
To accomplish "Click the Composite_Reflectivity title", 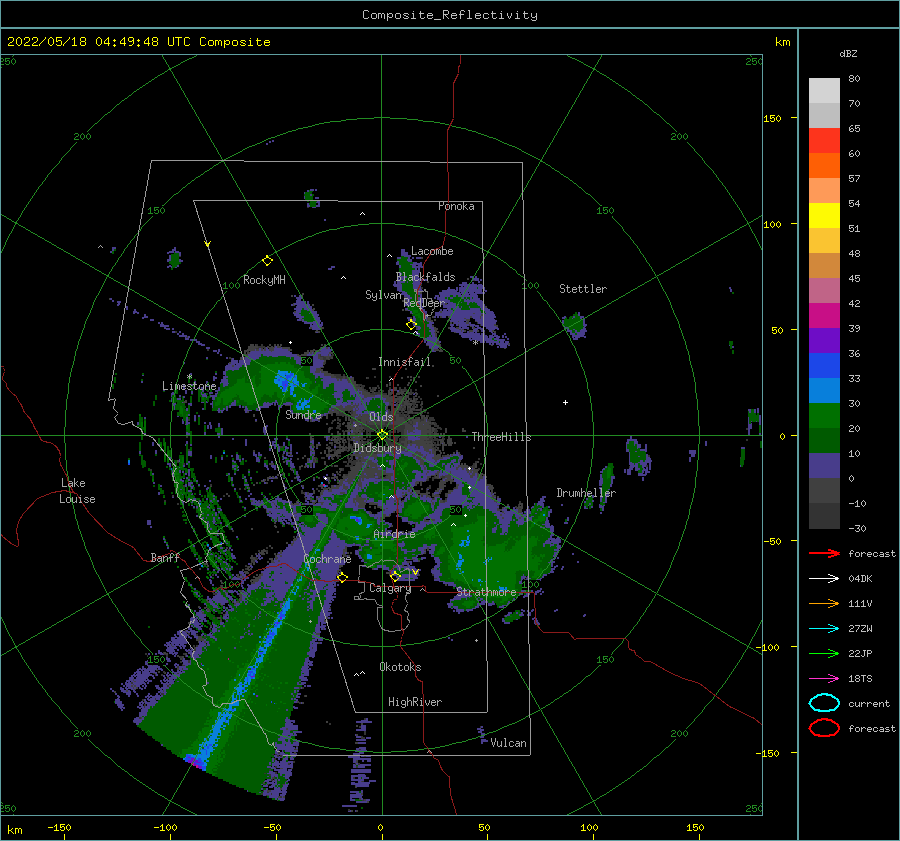I will [x=450, y=15].
